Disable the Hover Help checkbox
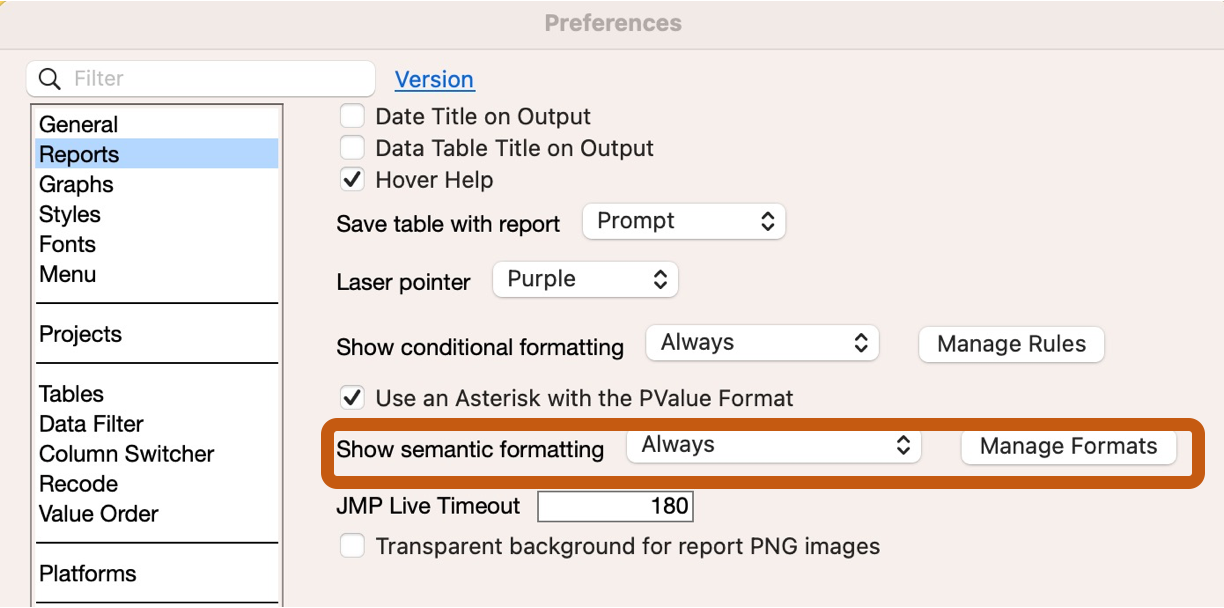The height and width of the screenshot is (608, 1224). click(x=352, y=179)
